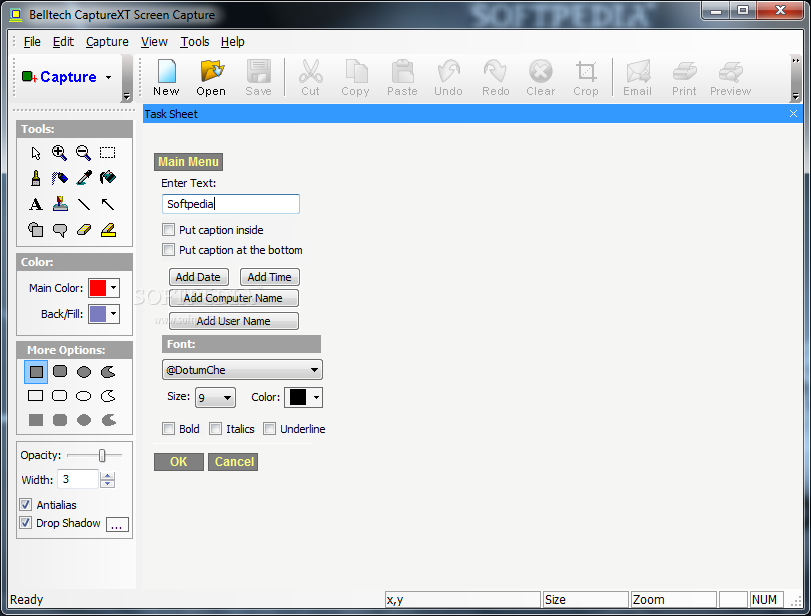Image resolution: width=811 pixels, height=616 pixels.
Task: Click the purple Back/Fill swatch
Action: pyautogui.click(x=97, y=313)
